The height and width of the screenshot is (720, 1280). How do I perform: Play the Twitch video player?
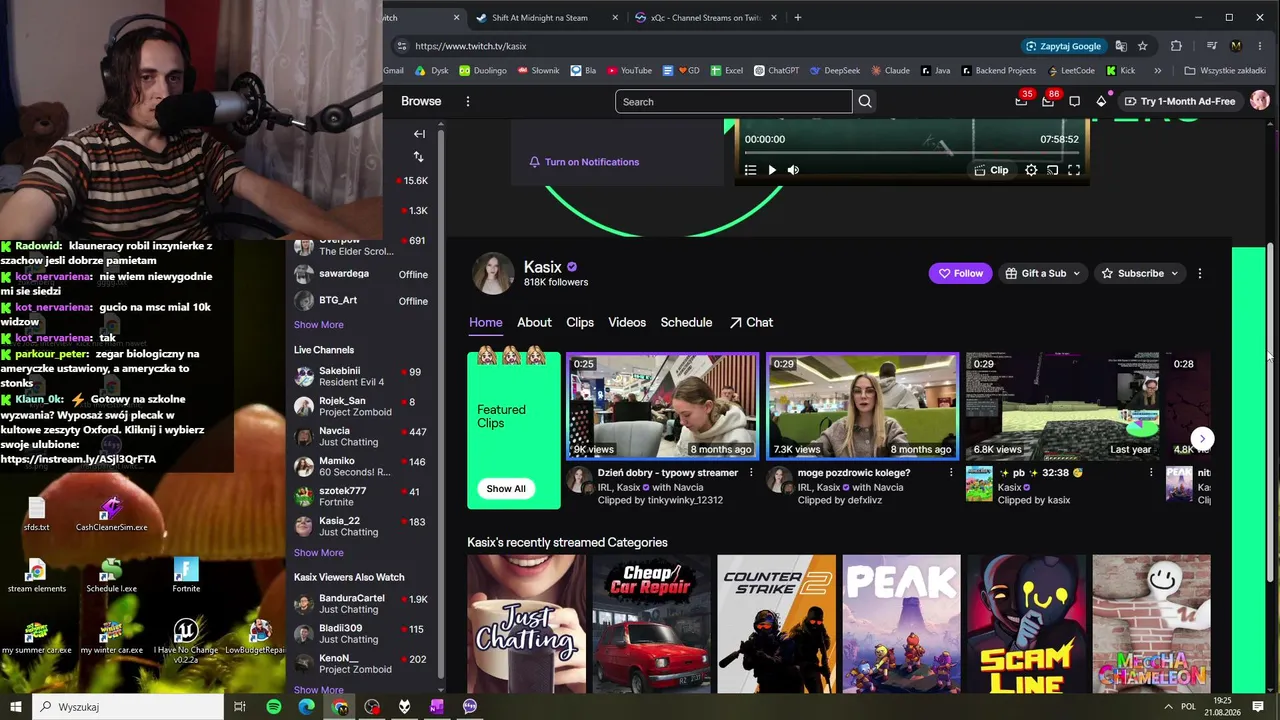coord(772,170)
